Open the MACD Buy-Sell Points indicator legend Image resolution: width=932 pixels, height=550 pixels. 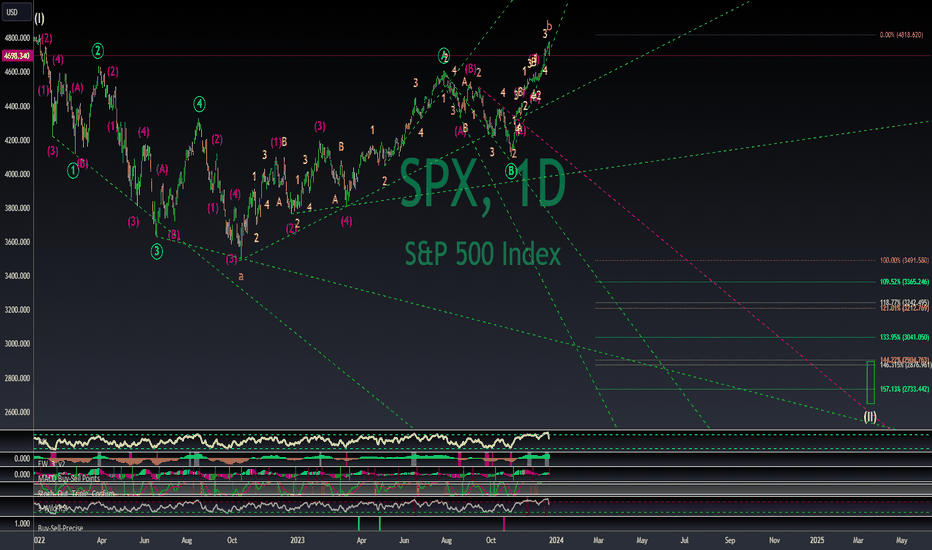[x=69, y=478]
